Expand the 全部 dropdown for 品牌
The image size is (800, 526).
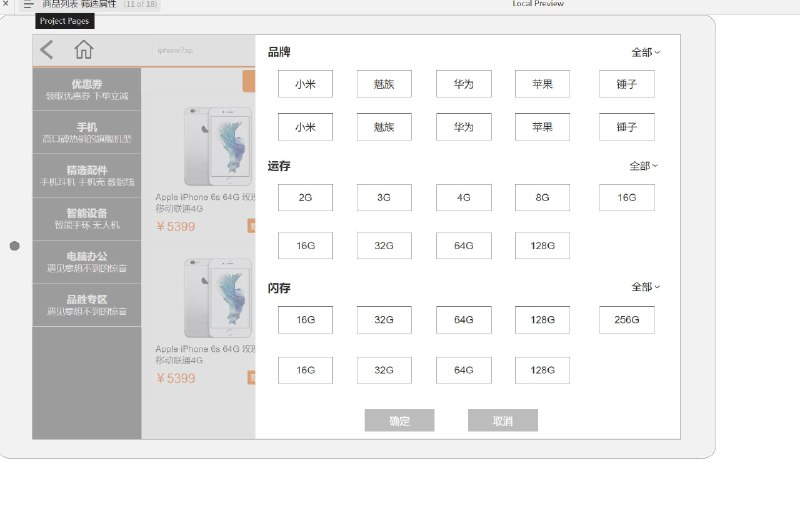(x=645, y=52)
